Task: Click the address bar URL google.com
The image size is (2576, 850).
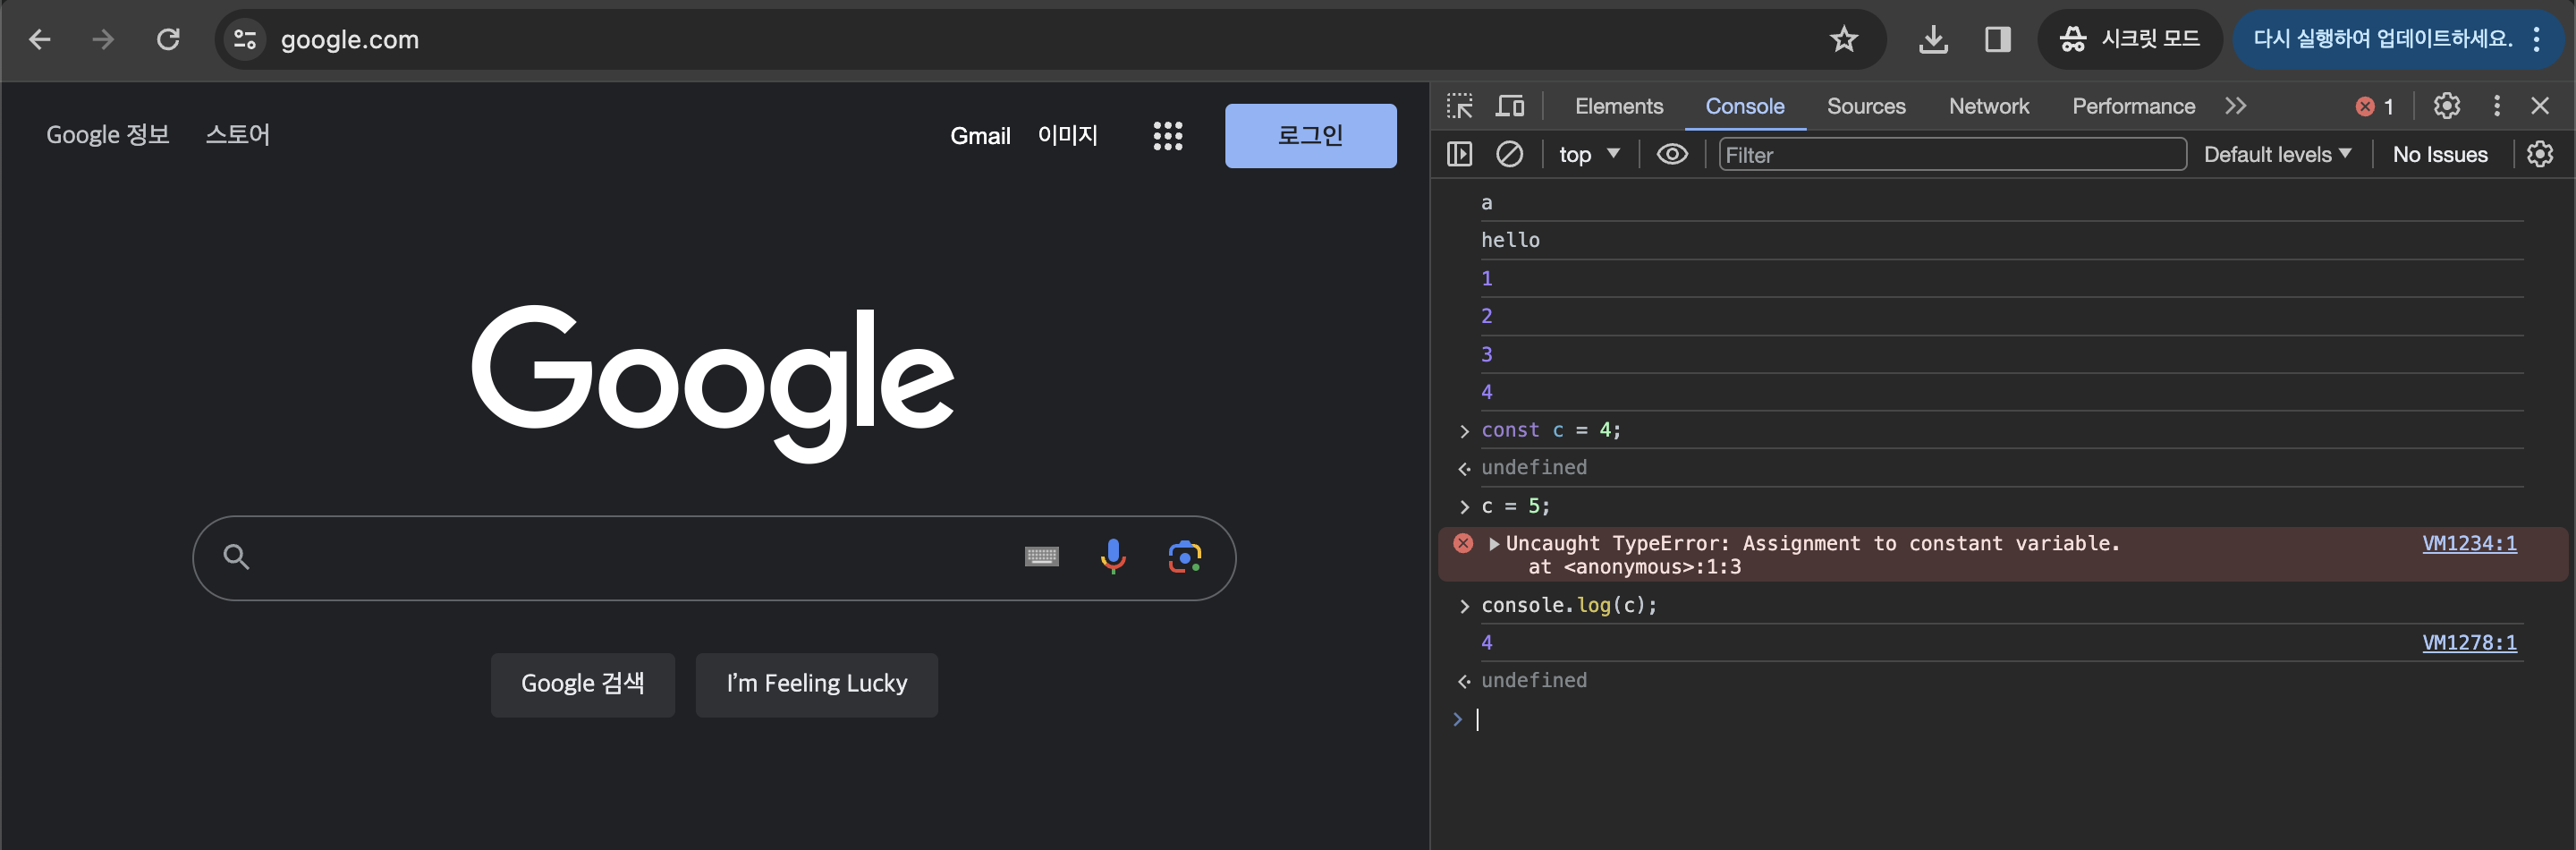Action: 349,40
